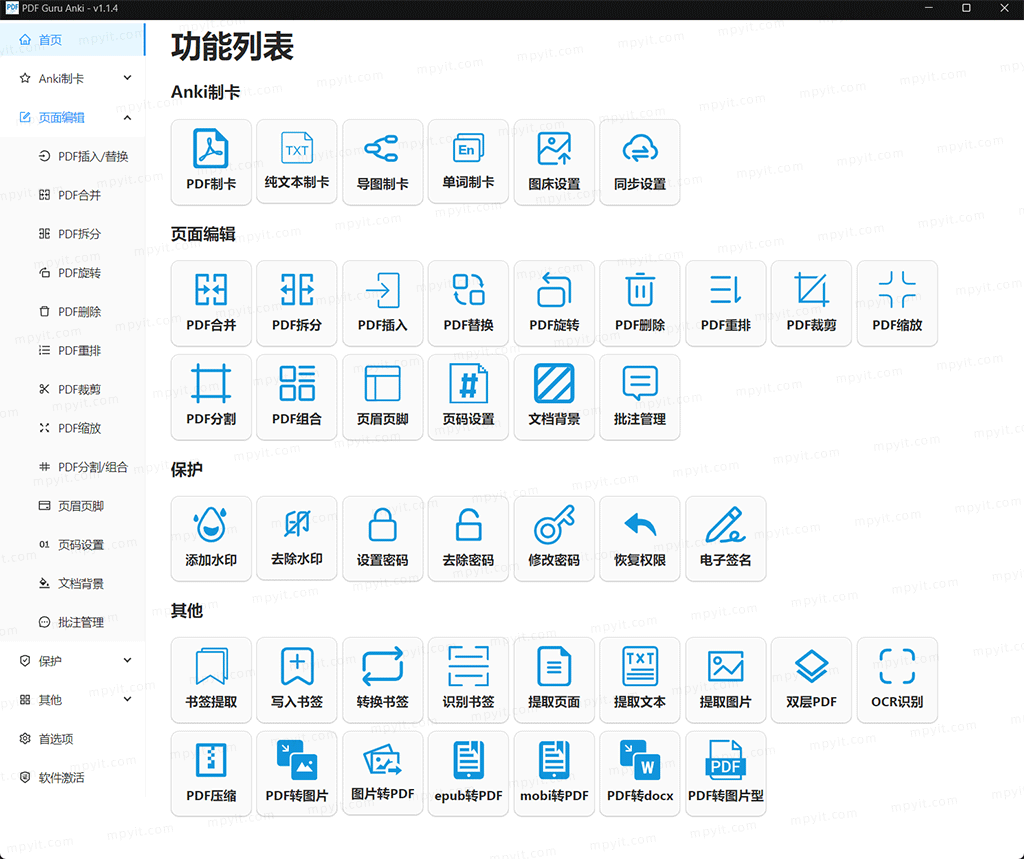Screen dimensions: 1024x859
Task: Expand the Anki制卡 sidebar group
Action: 72,78
